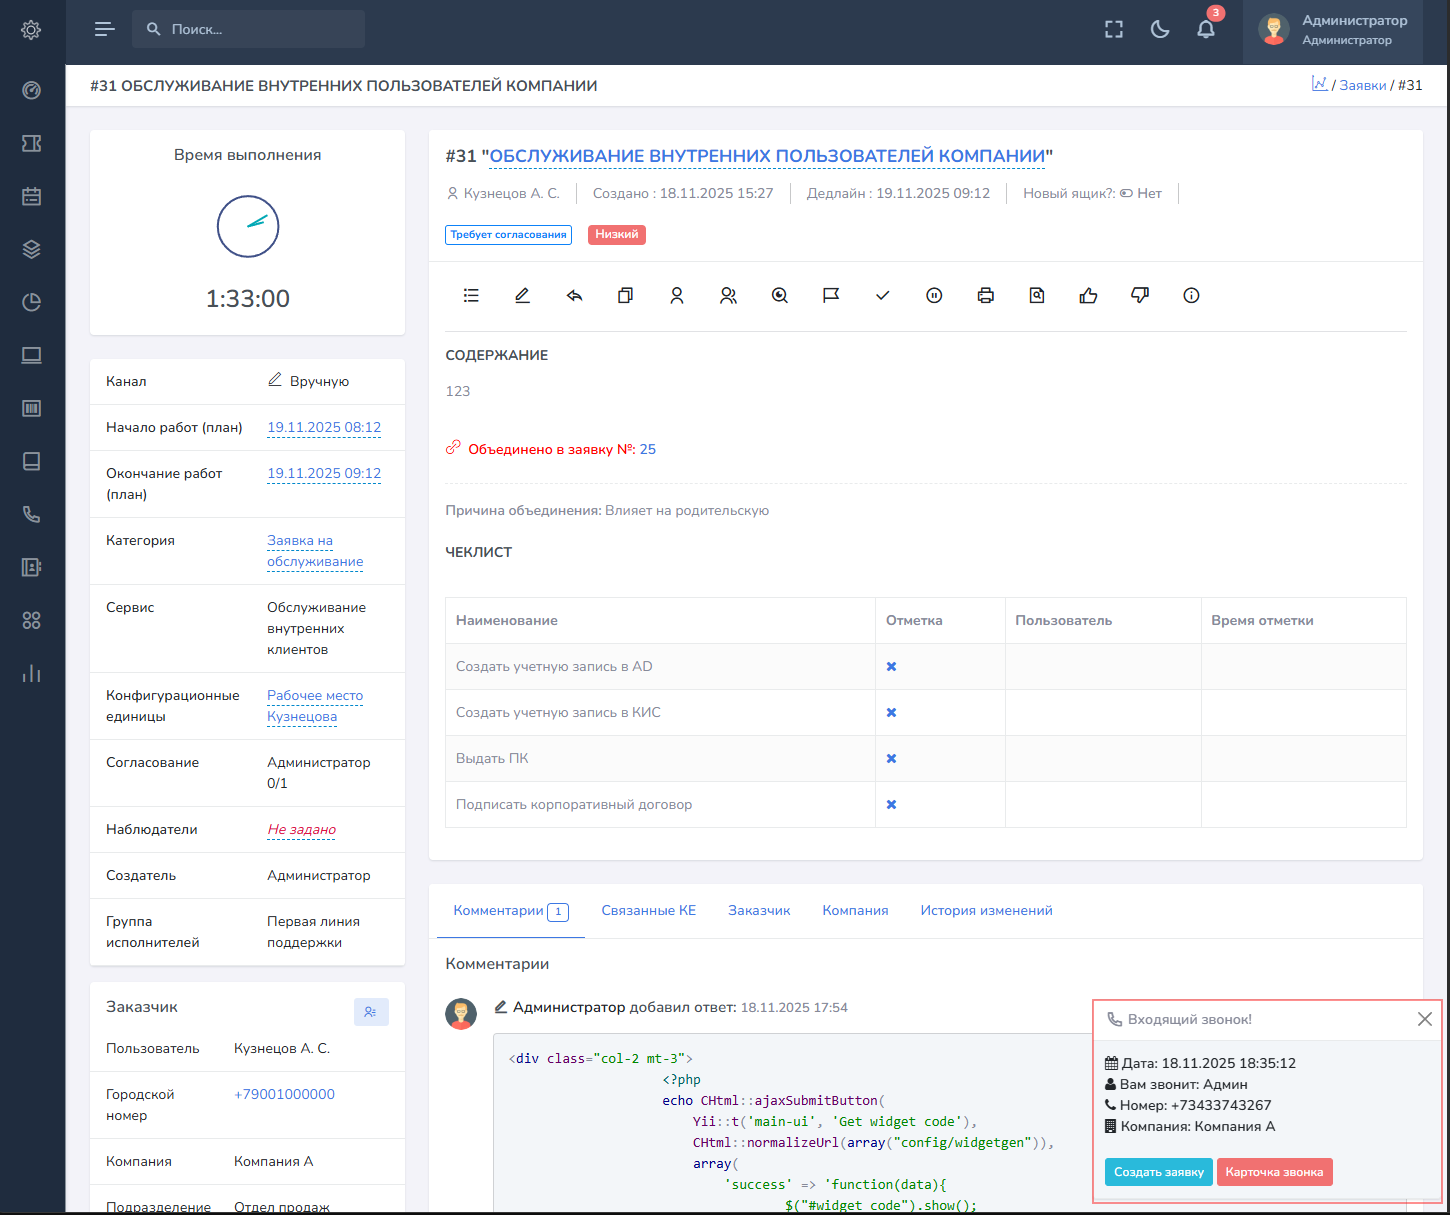Image resolution: width=1450 pixels, height=1215 pixels.
Task: Click the reply arrow icon in toolbar
Action: 574,295
